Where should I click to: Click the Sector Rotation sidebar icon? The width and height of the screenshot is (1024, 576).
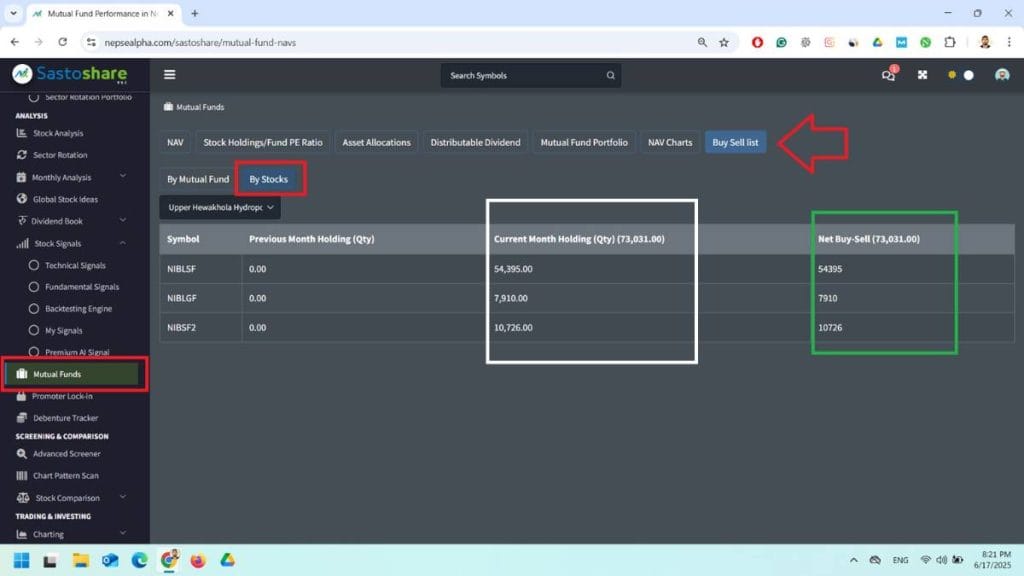tap(22, 155)
